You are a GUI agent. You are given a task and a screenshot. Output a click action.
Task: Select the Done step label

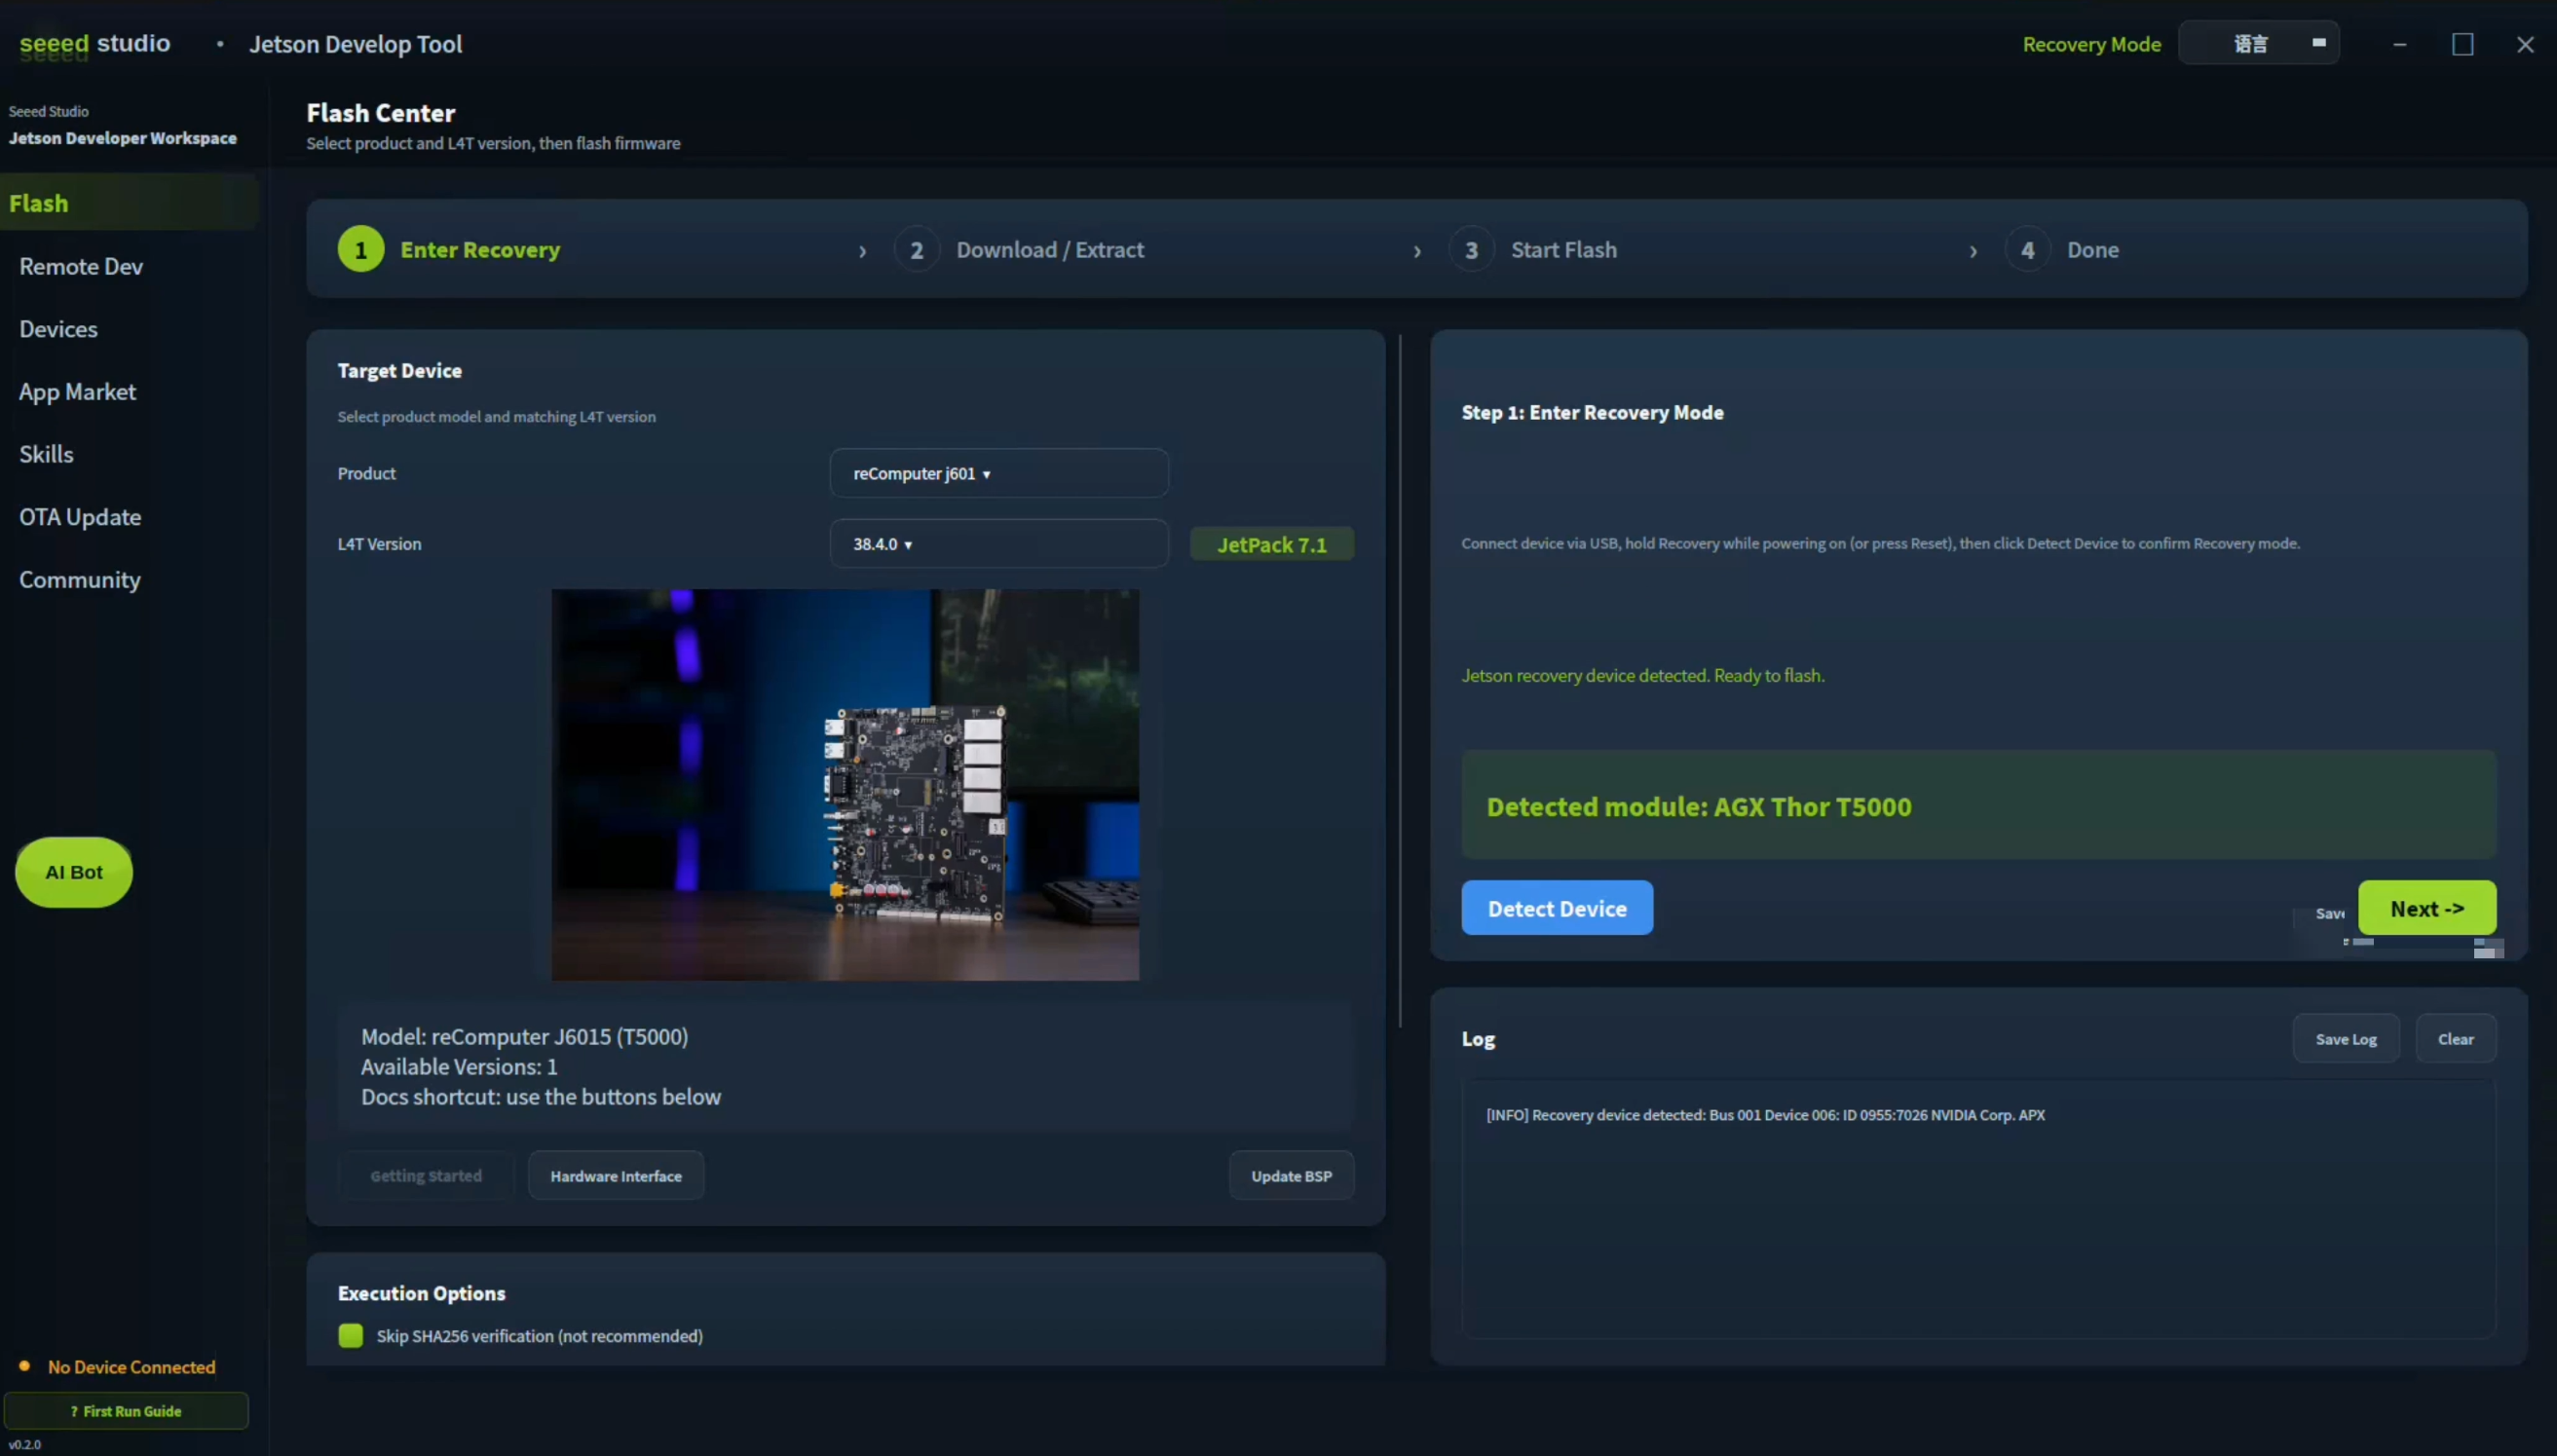(x=2093, y=250)
